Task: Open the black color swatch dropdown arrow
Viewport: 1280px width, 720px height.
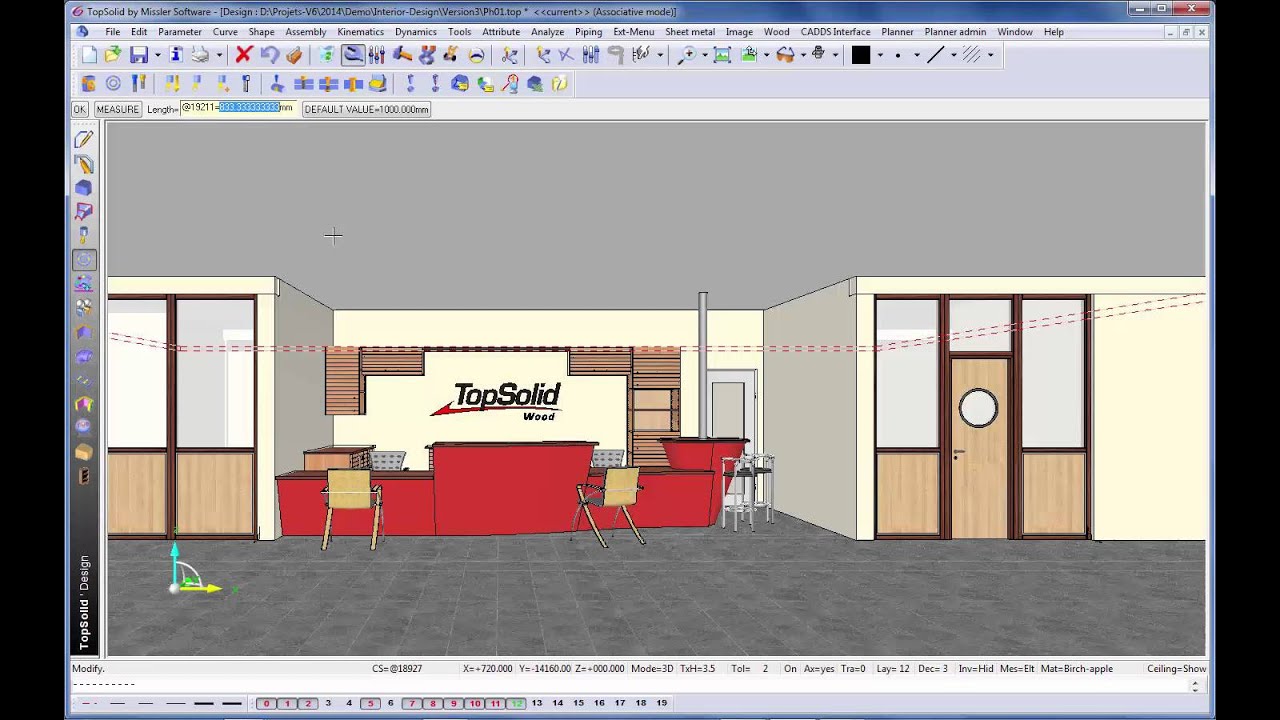Action: click(879, 55)
